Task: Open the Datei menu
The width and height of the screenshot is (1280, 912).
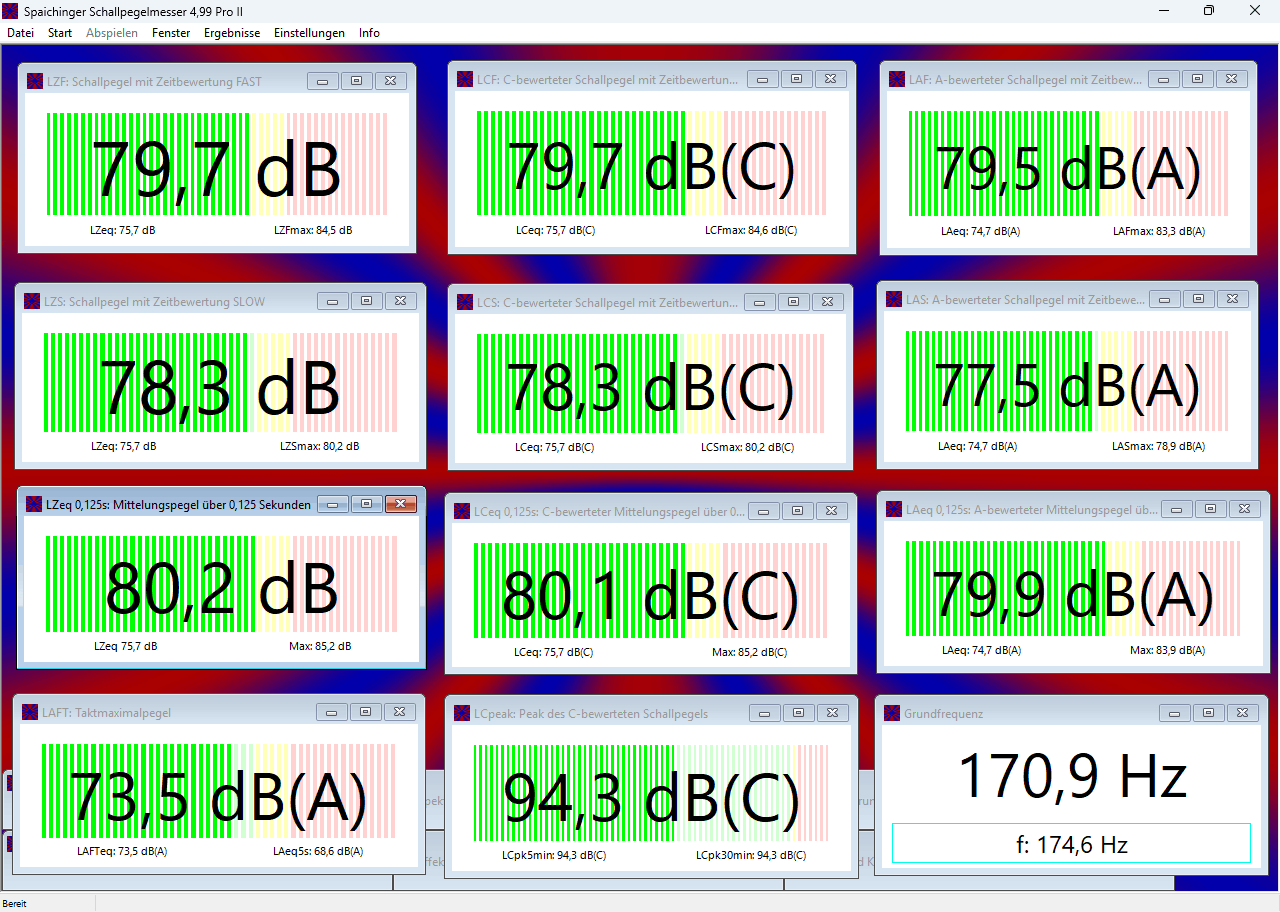Action: coord(20,33)
